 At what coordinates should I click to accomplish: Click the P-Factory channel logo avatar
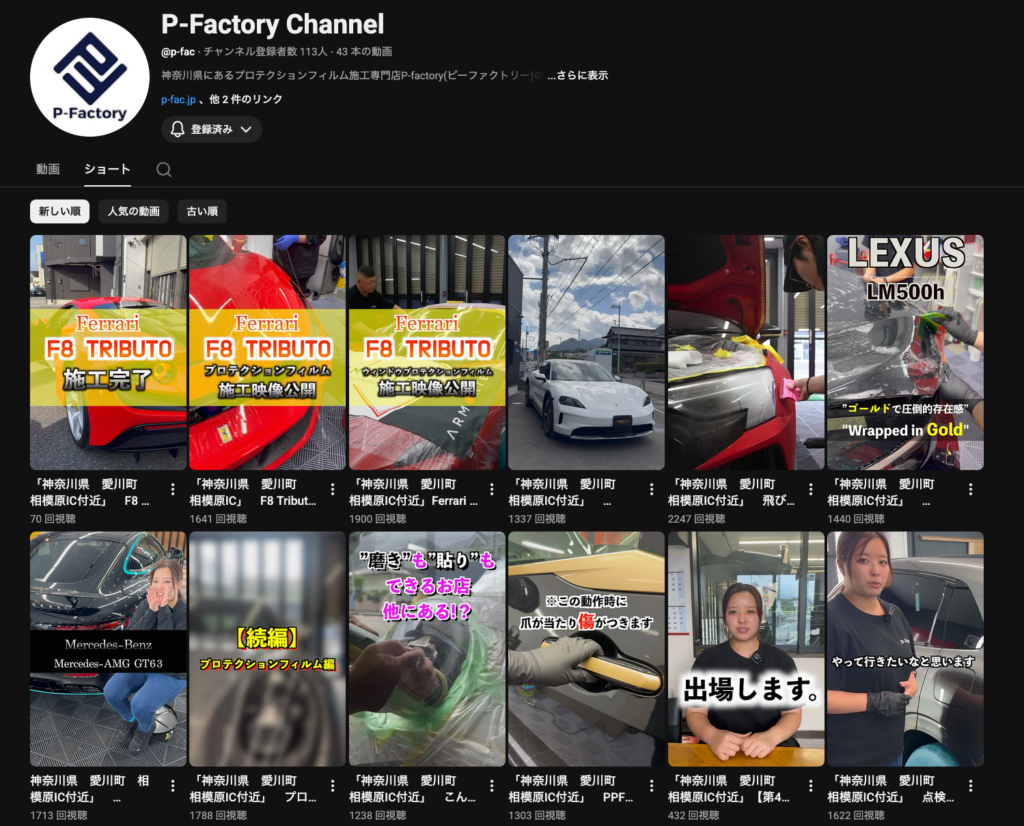pos(88,76)
